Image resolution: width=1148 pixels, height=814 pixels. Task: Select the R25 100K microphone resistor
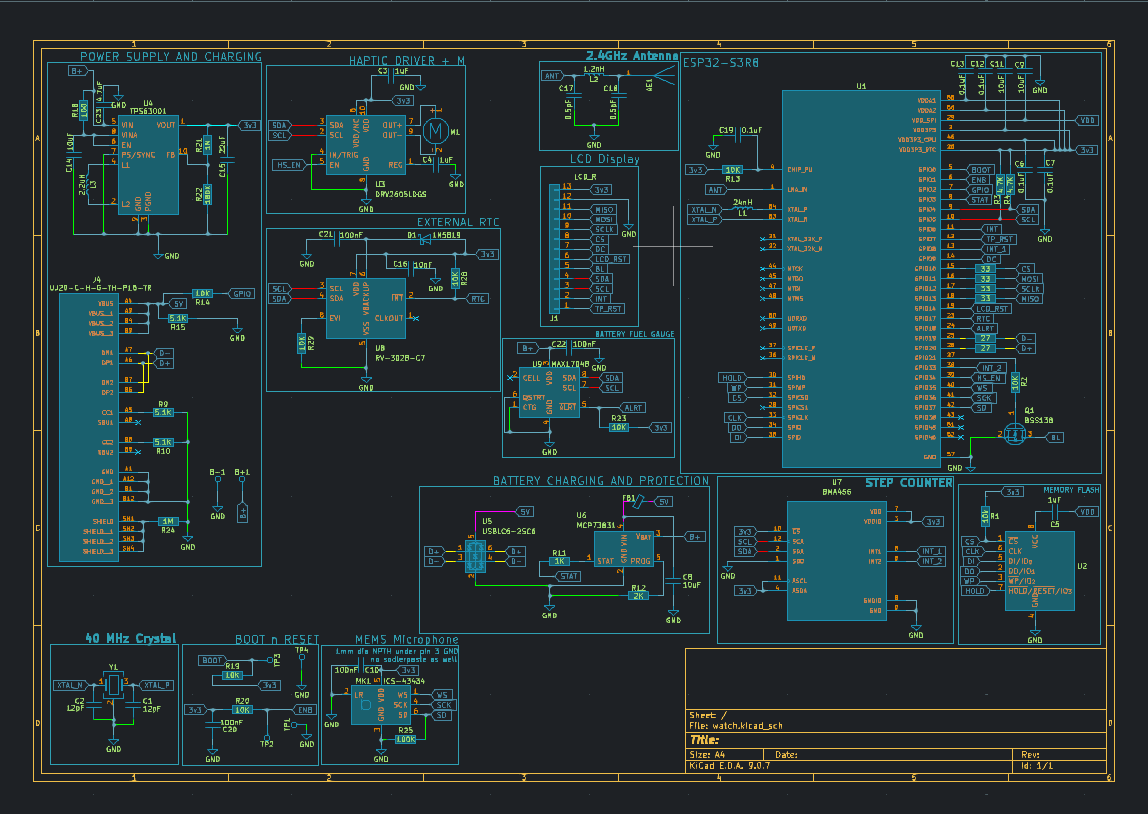coord(406,739)
